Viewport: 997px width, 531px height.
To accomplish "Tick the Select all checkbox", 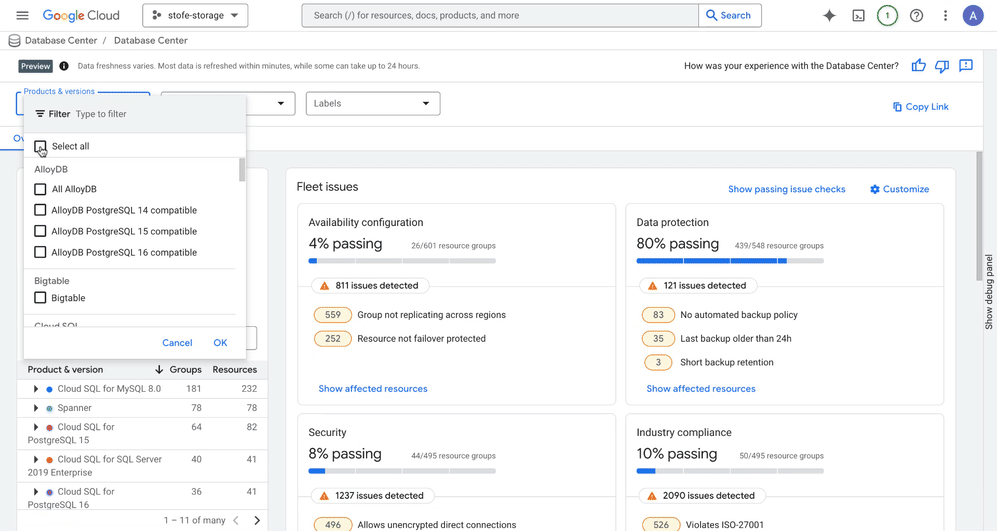I will 40,146.
